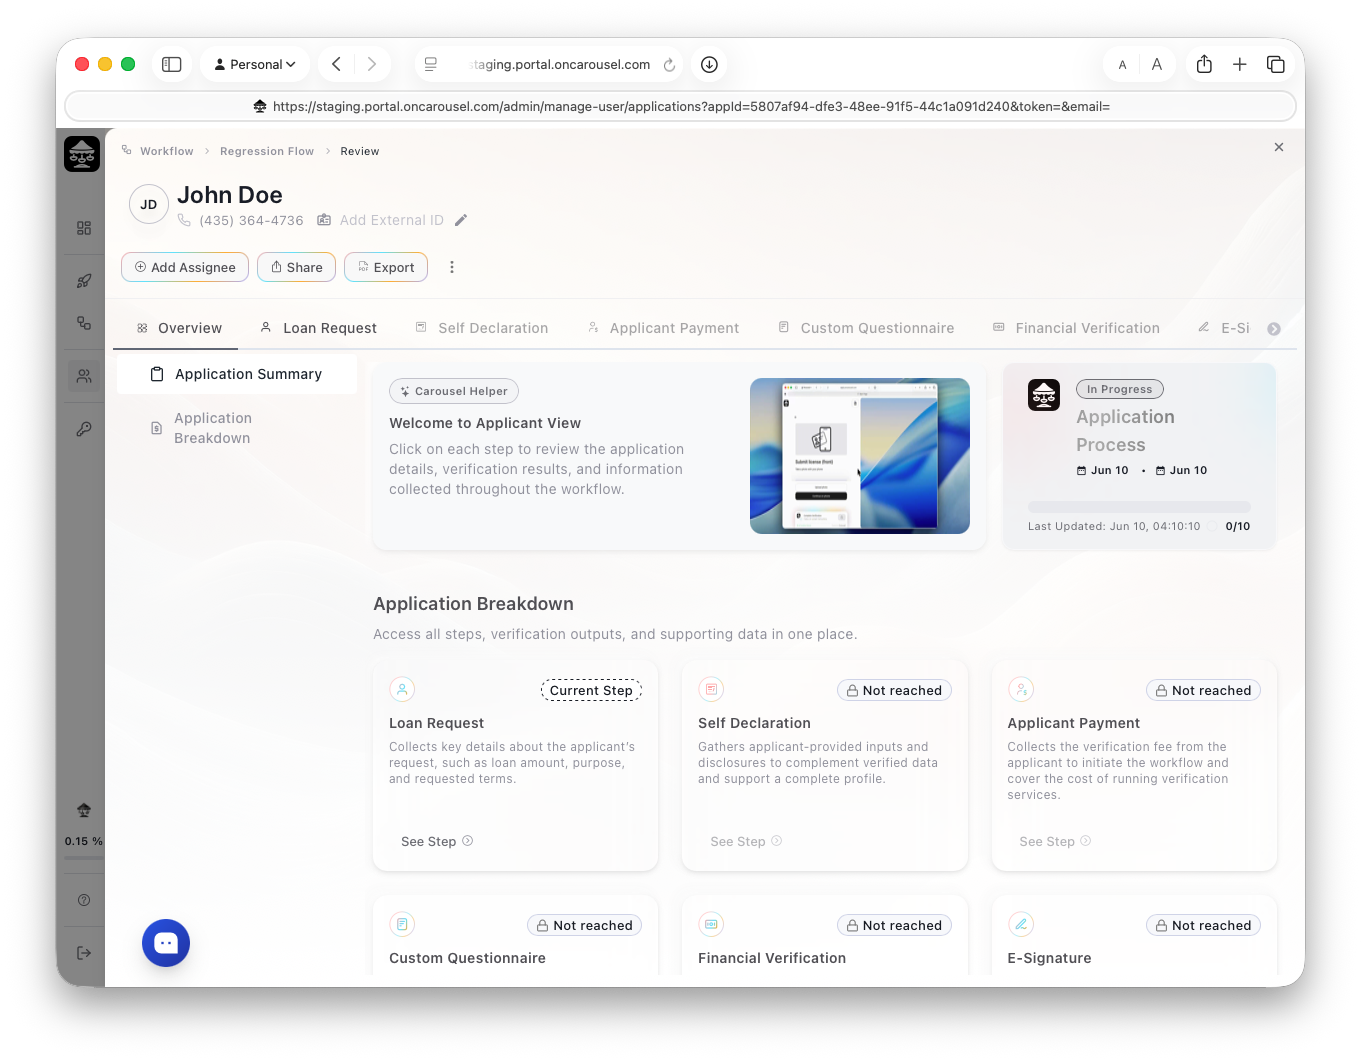Click the Share button
The height and width of the screenshot is (1061, 1361).
point(296,267)
